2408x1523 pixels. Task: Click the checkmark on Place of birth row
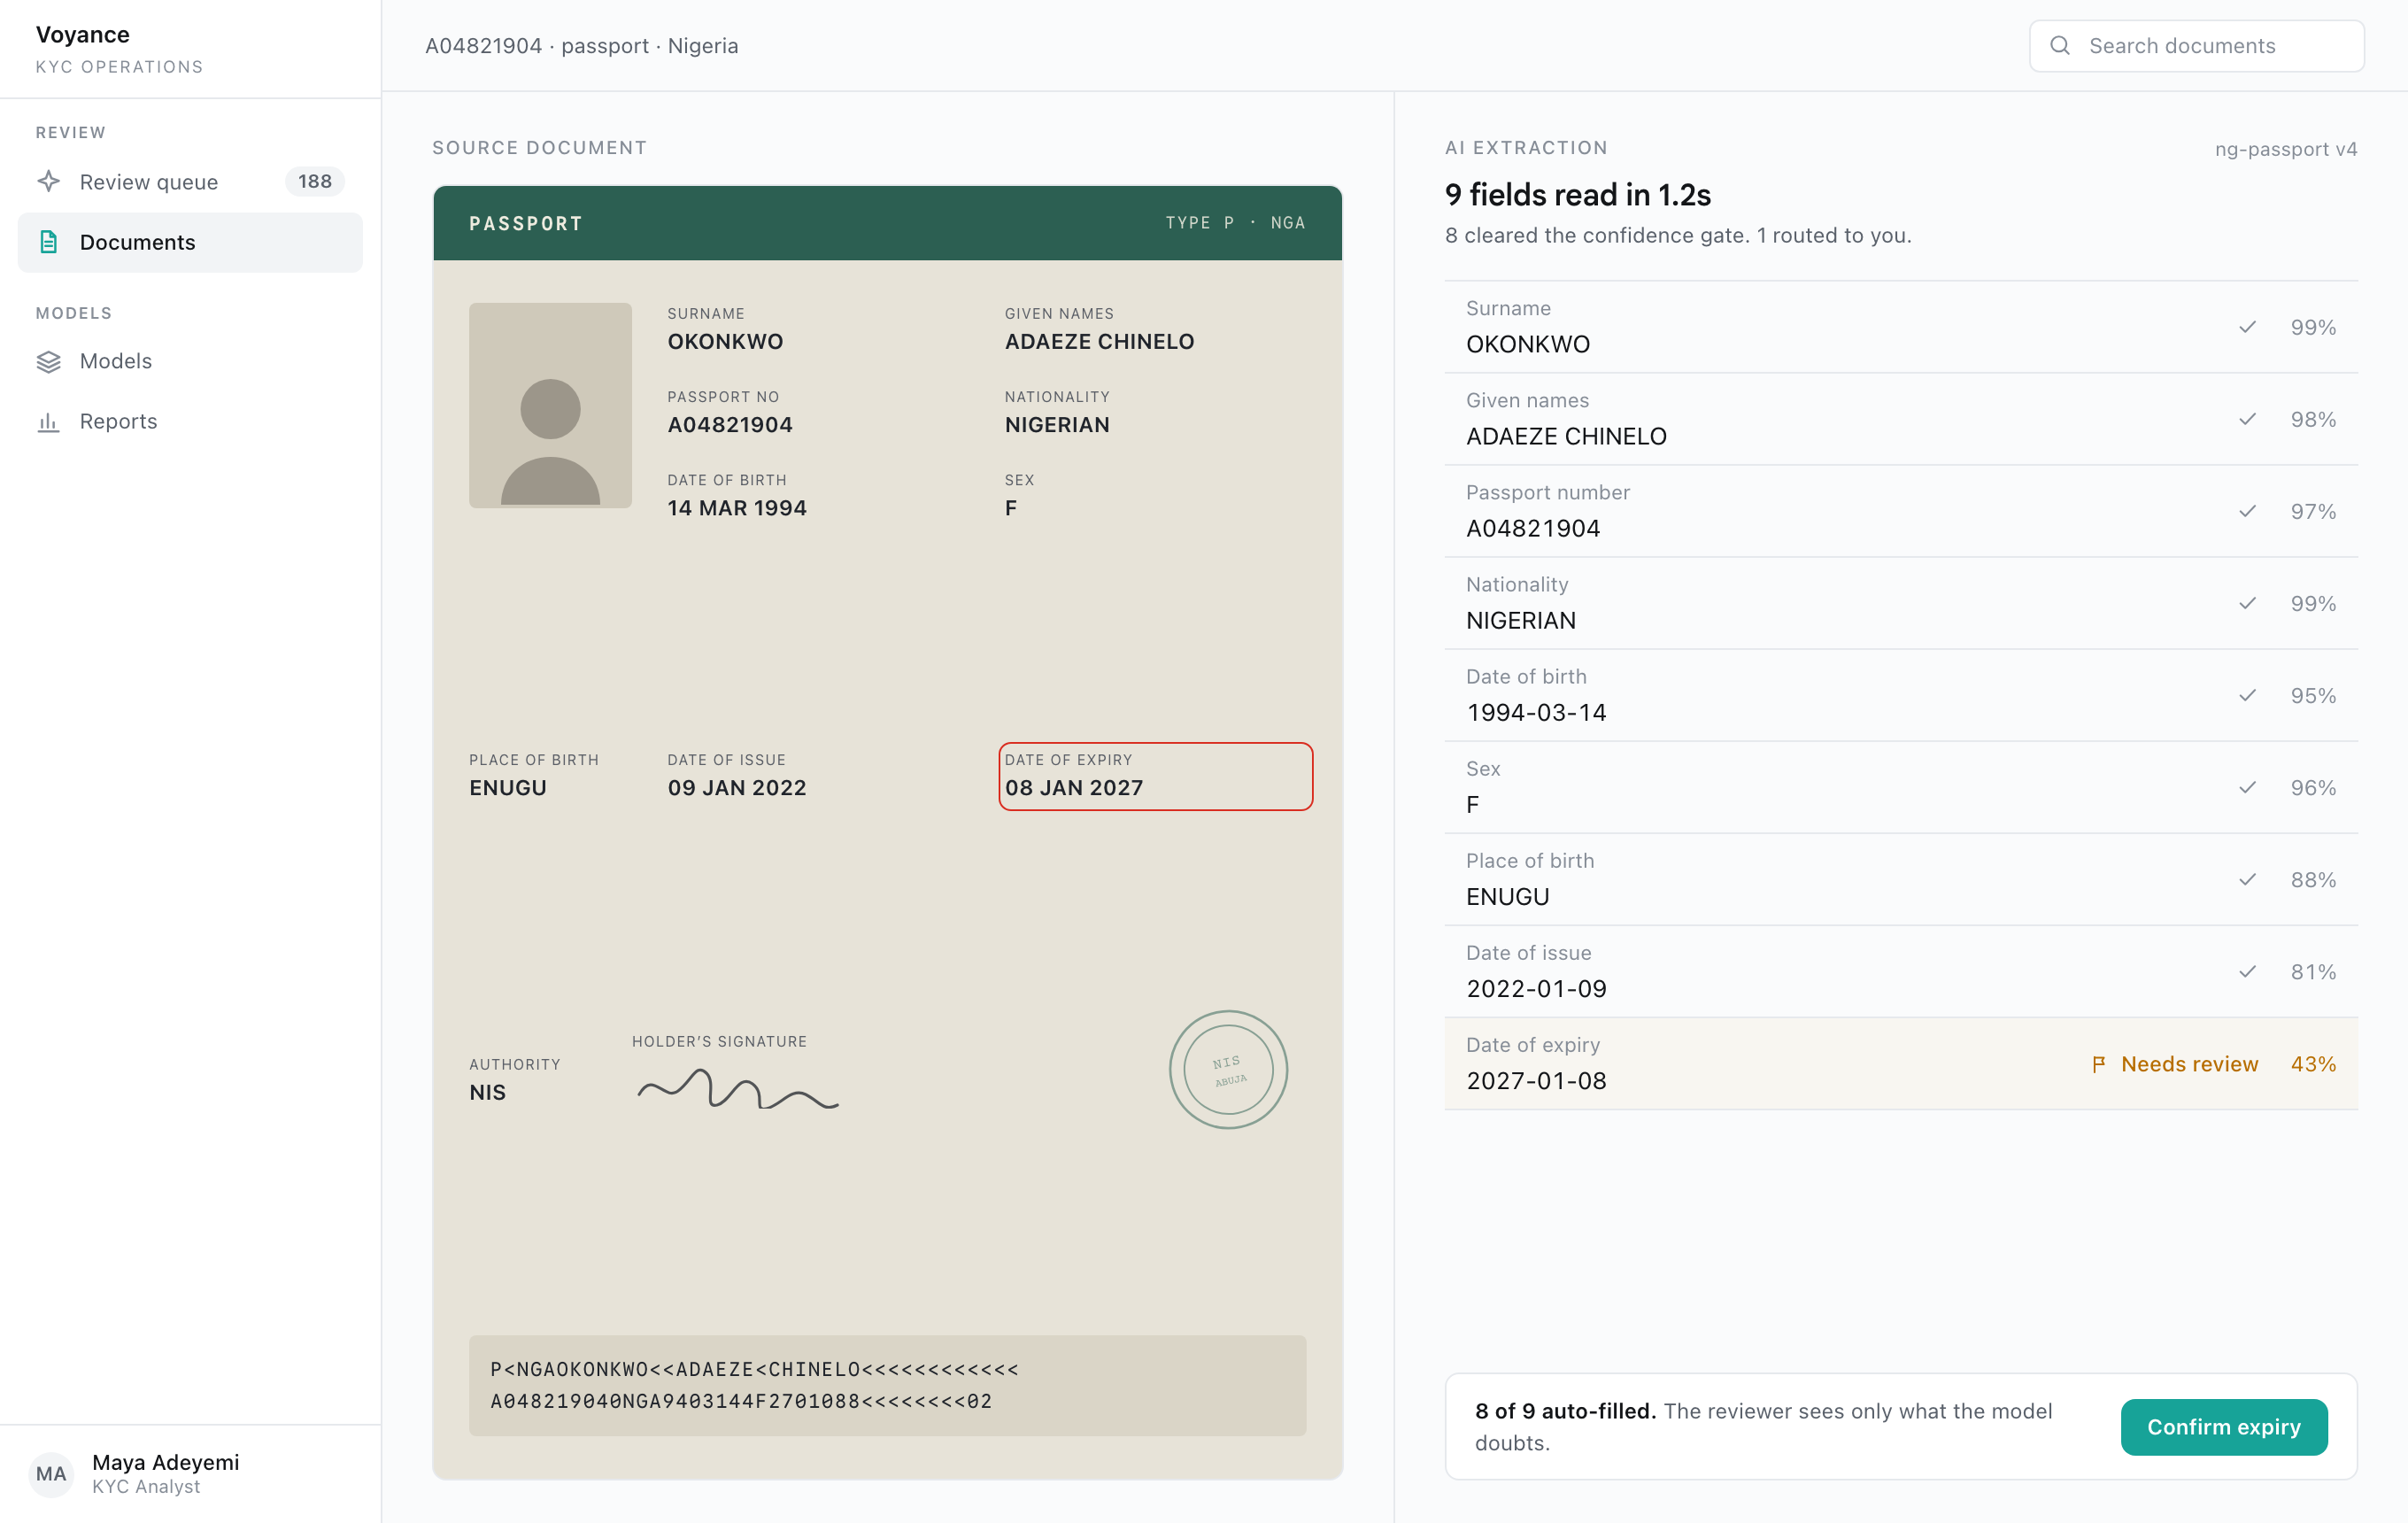[x=2247, y=879]
